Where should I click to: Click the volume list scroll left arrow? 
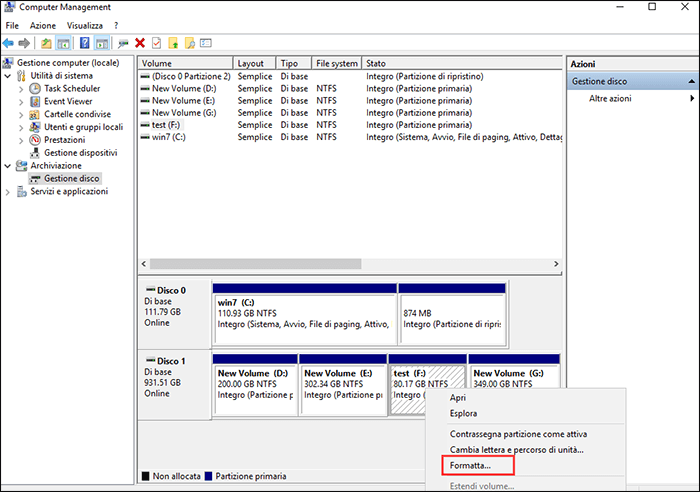144,264
